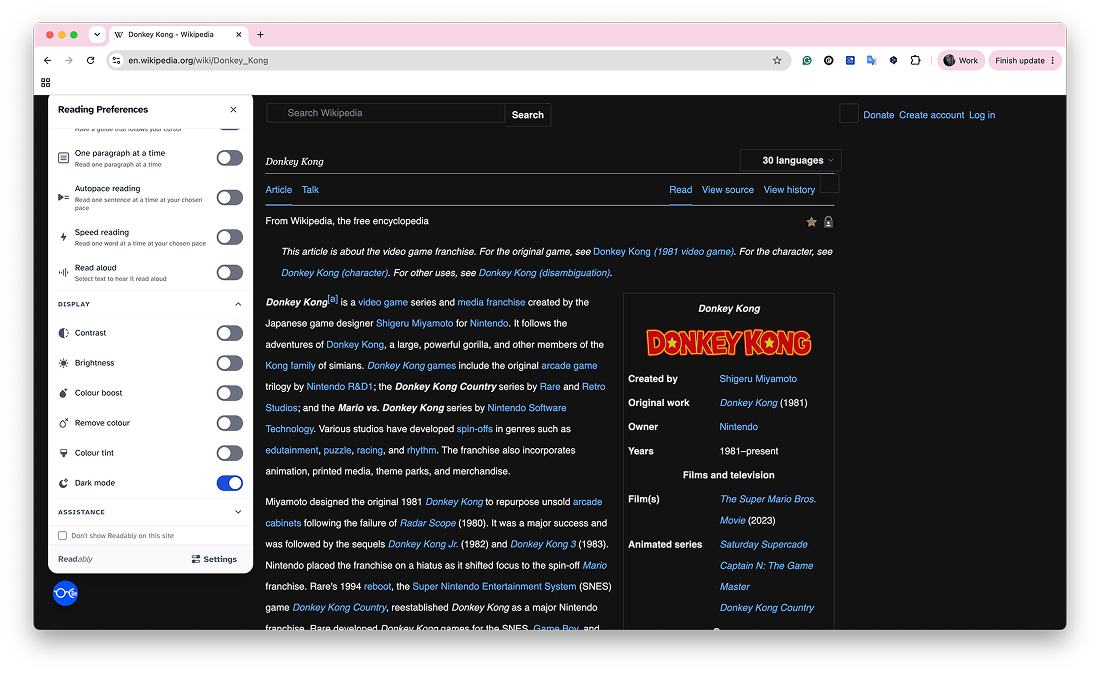This screenshot has height=674, width=1100.
Task: Collapse the DISPLAY section chevron
Action: (x=238, y=304)
